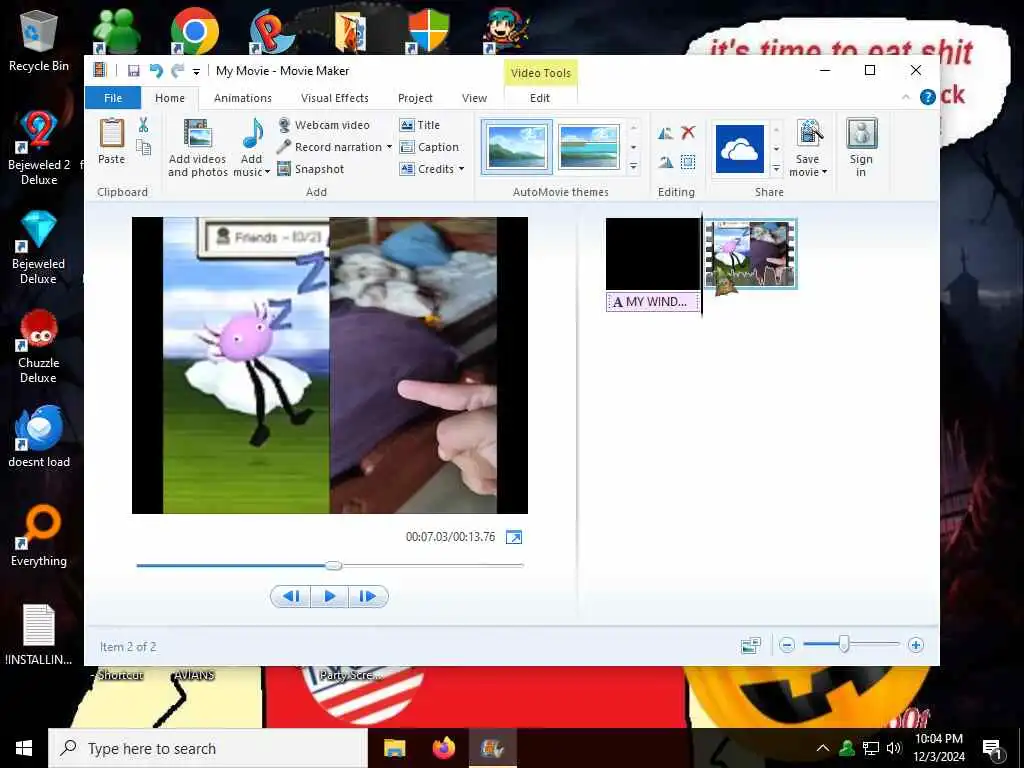Screen dimensions: 1024x768
Task: Switch to the Visual Effects tab
Action: tap(334, 98)
